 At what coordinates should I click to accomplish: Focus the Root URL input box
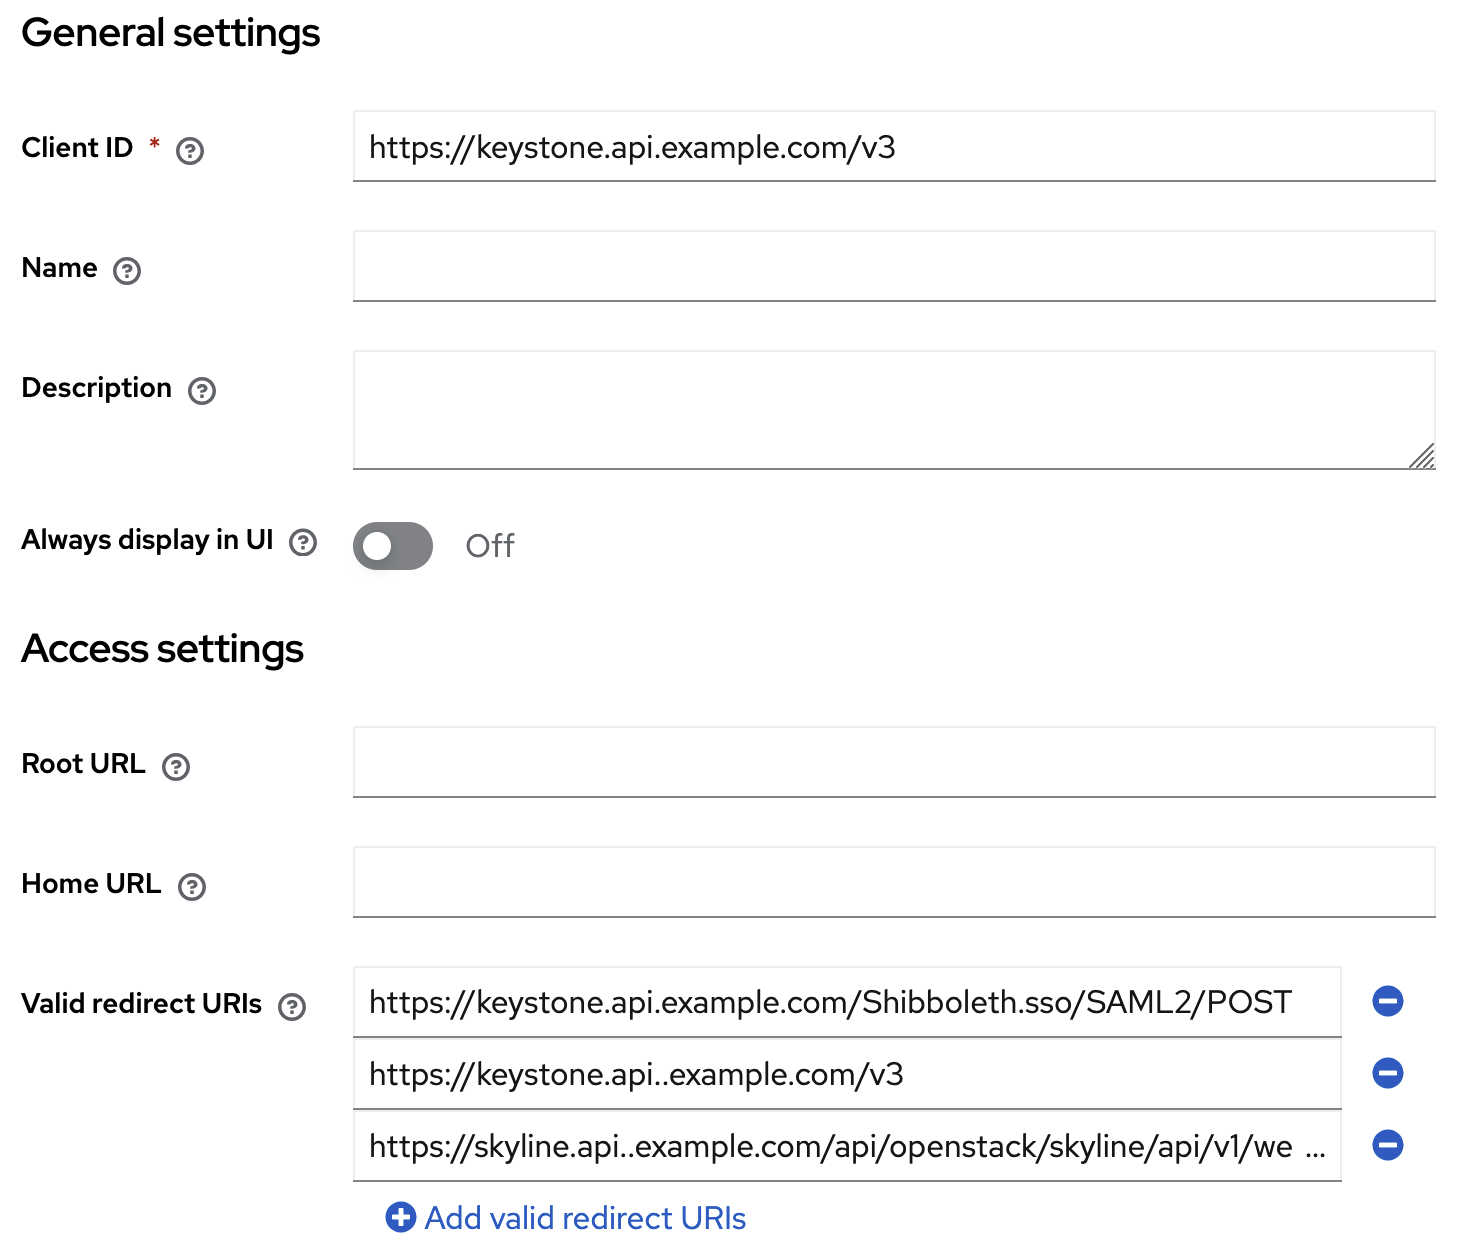click(893, 762)
